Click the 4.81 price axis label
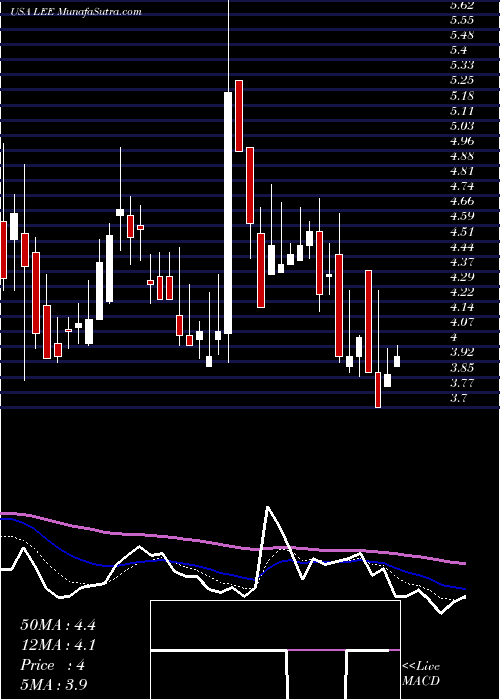 click(x=462, y=171)
